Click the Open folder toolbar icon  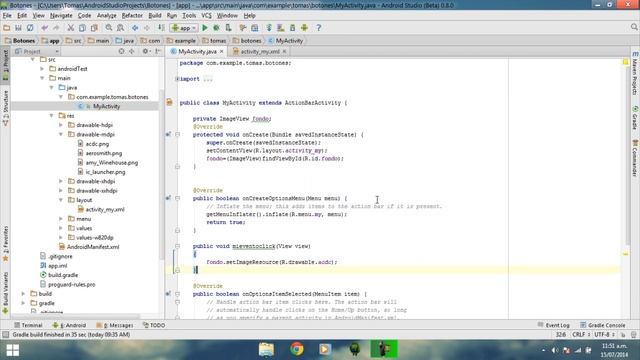7,28
